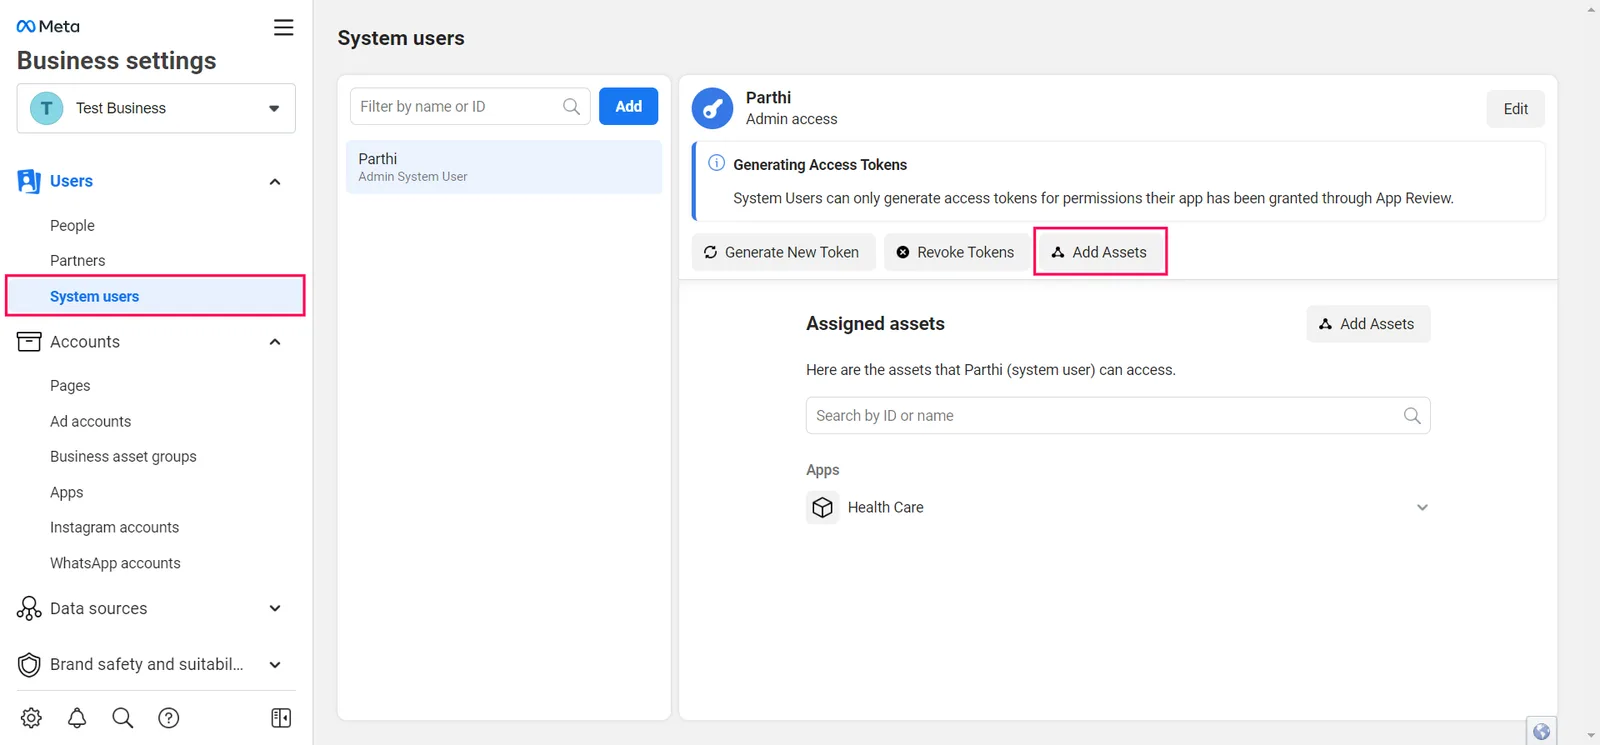
Task: Click the Edit button for Parthi
Action: pos(1515,109)
